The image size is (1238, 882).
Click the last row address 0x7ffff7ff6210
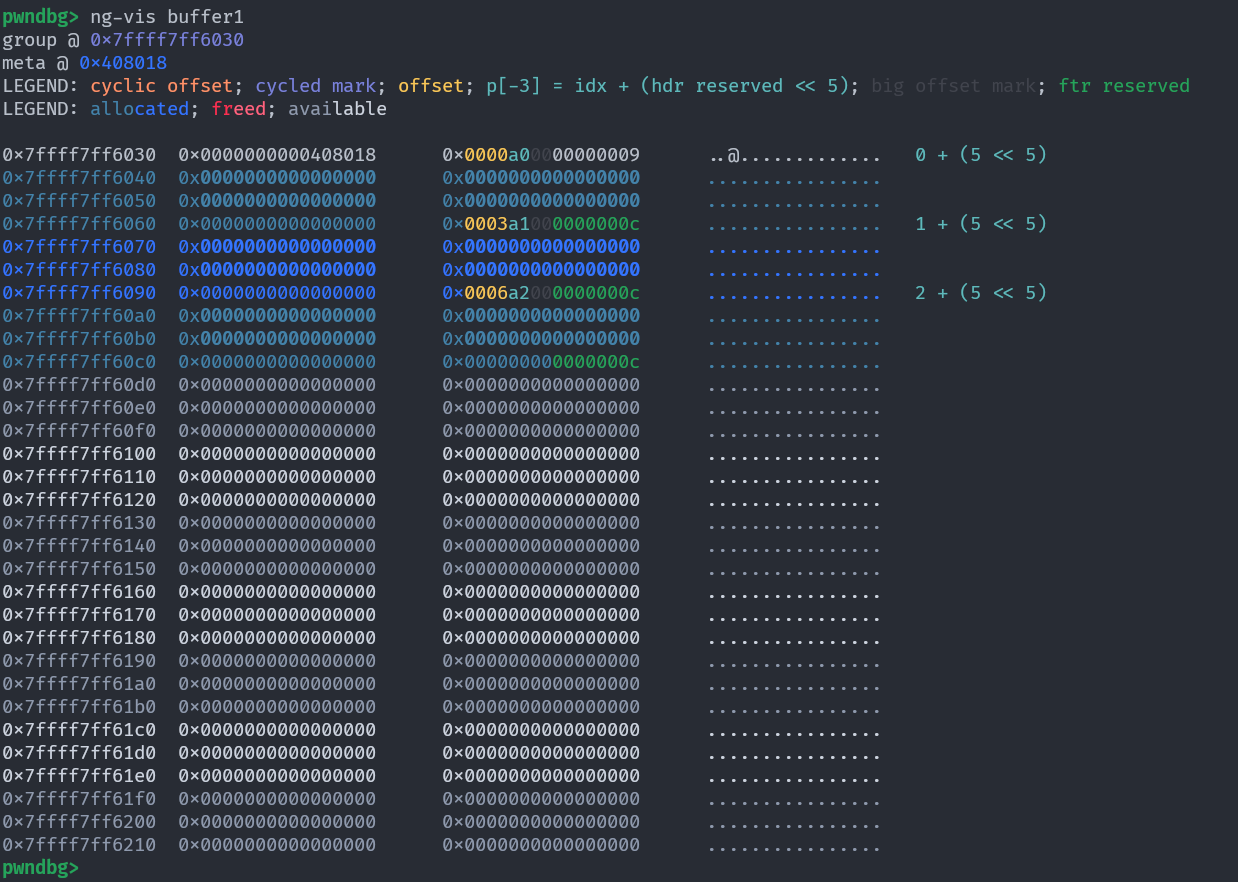click(79, 845)
